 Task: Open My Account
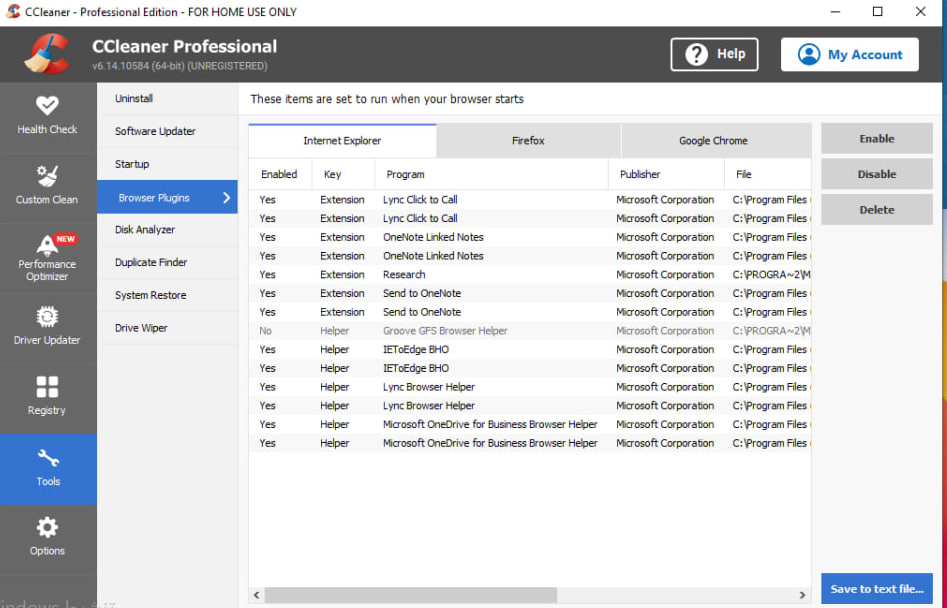(850, 54)
